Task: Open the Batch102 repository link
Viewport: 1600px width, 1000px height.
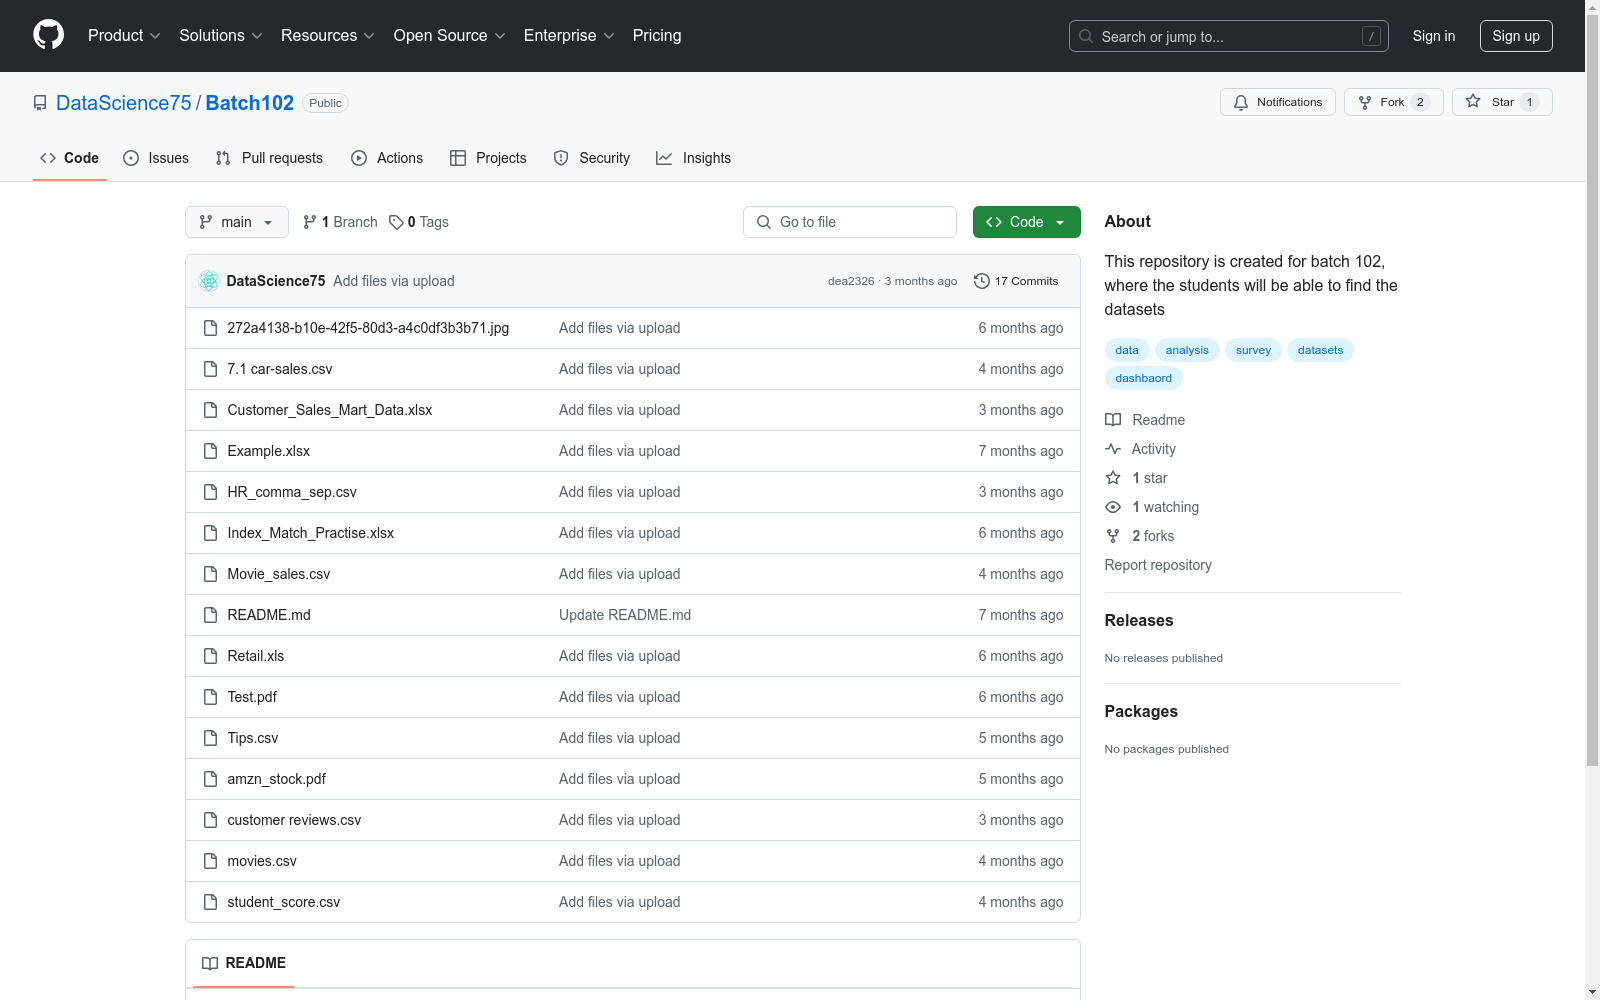Action: 250,103
